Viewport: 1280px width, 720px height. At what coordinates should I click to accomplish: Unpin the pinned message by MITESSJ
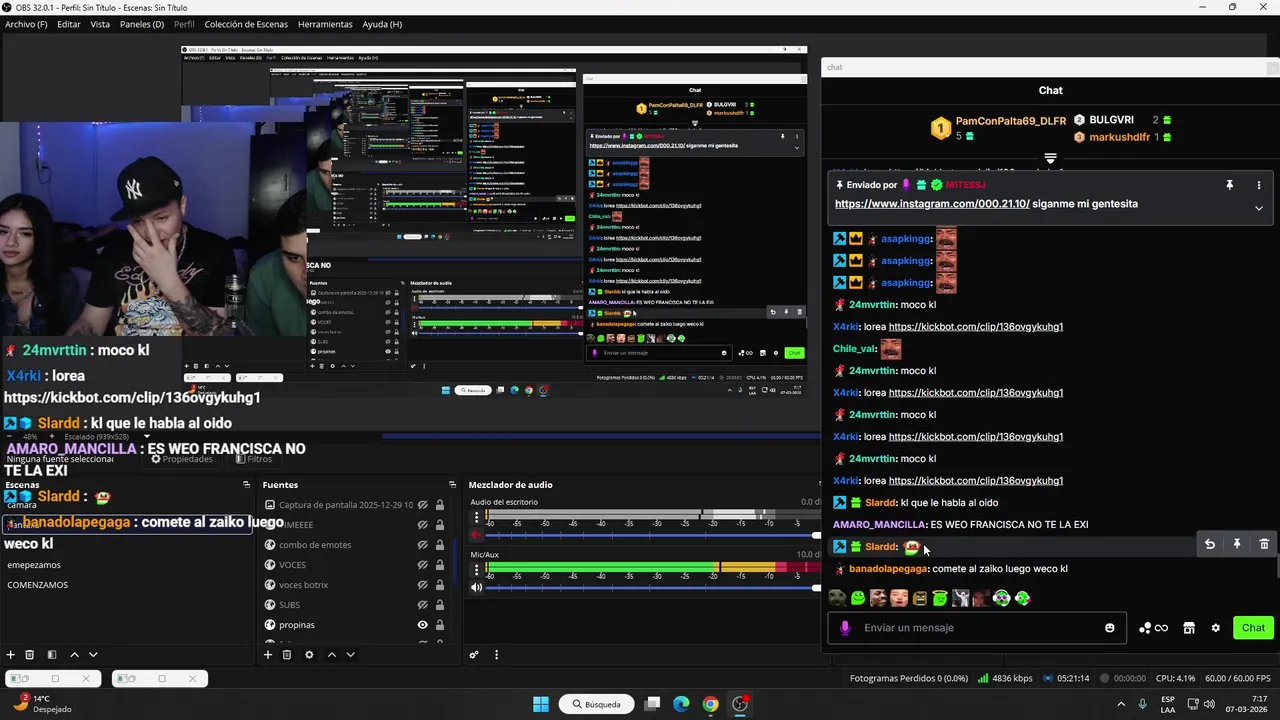[1229, 185]
